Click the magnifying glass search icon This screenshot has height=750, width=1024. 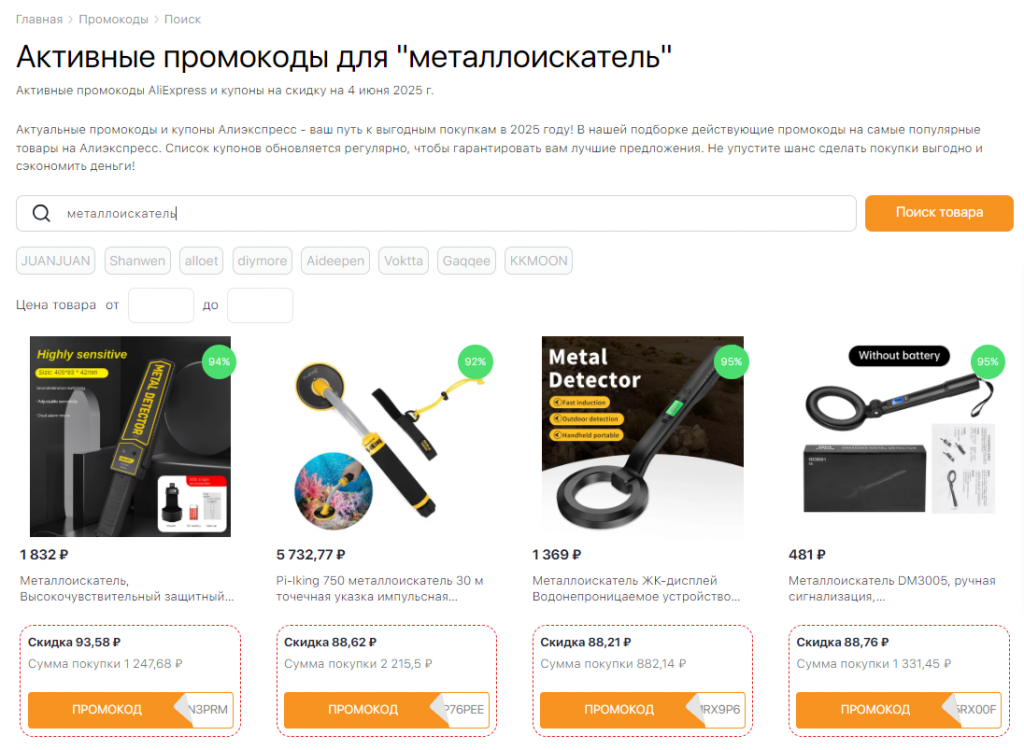[41, 214]
